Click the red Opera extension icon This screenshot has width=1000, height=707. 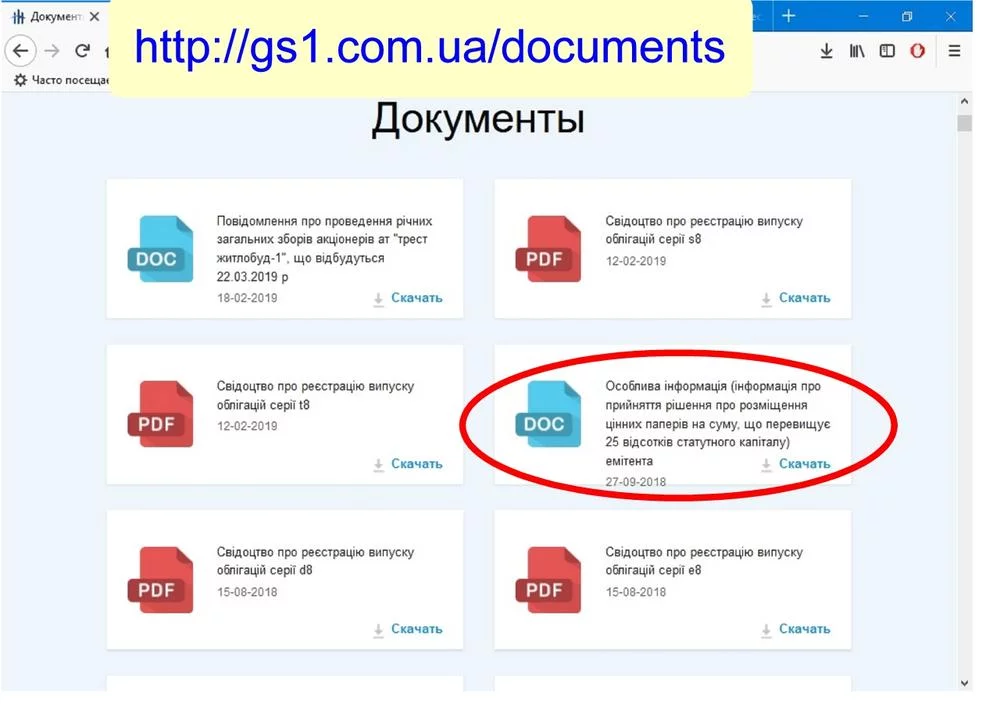(x=918, y=51)
